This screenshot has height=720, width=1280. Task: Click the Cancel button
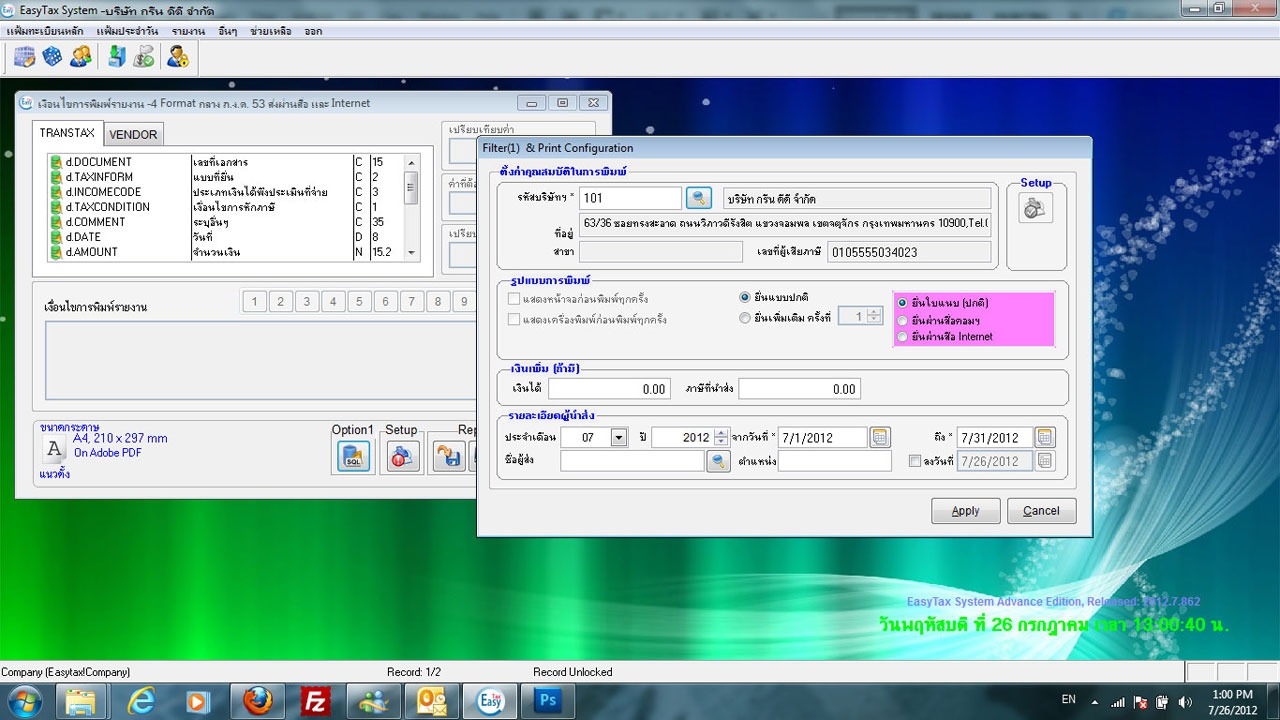1041,511
